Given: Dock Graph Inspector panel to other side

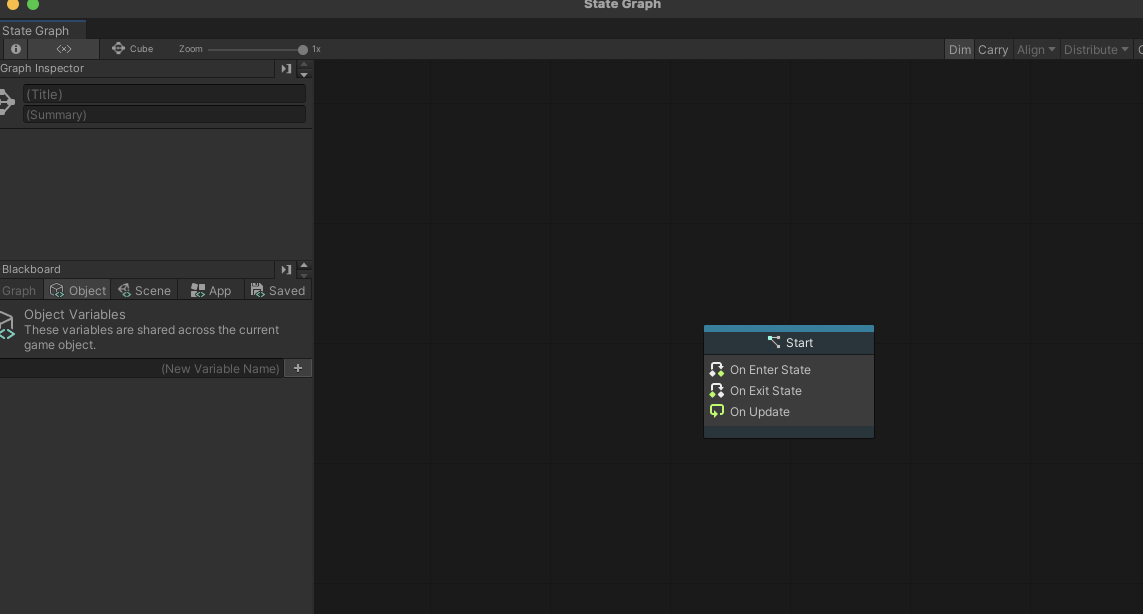Looking at the screenshot, I should [x=286, y=69].
